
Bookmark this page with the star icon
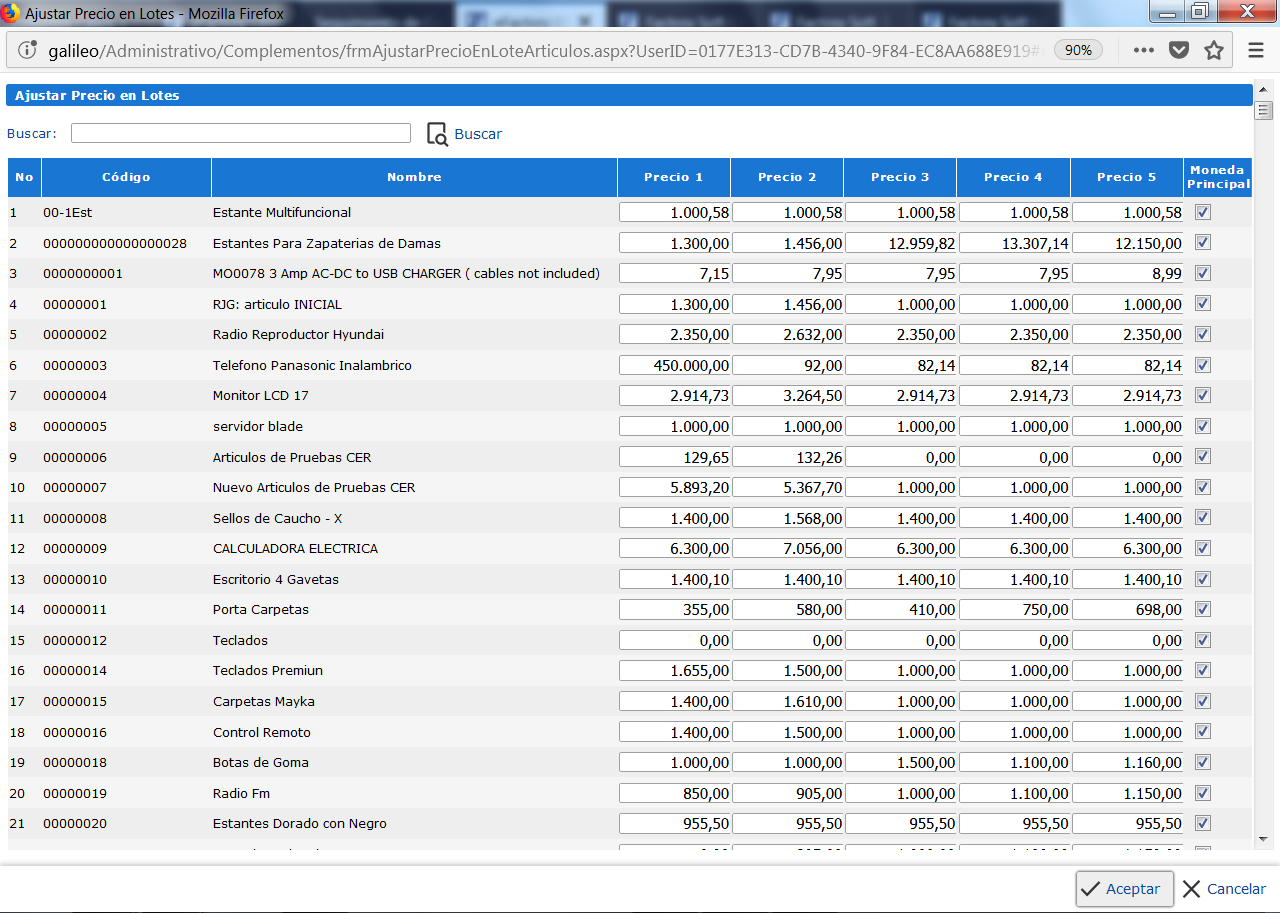[x=1214, y=50]
